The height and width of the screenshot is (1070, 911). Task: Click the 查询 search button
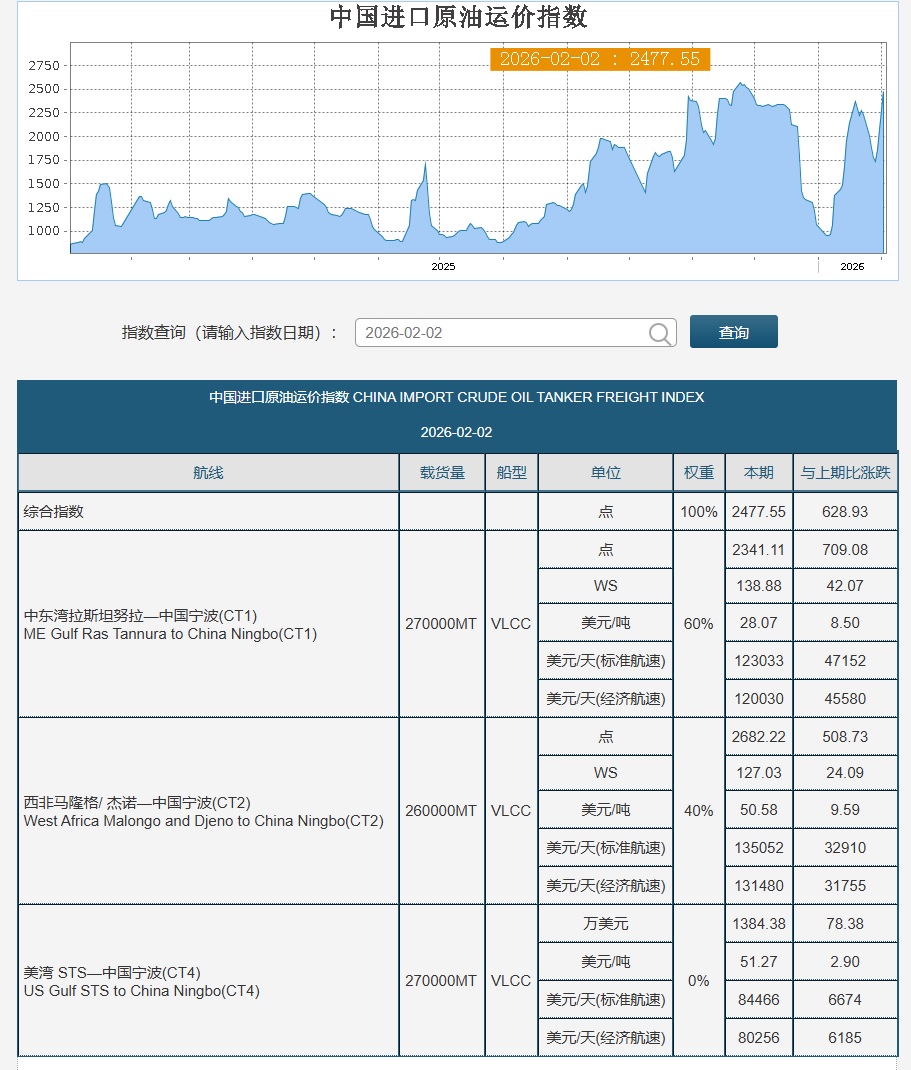tap(734, 332)
